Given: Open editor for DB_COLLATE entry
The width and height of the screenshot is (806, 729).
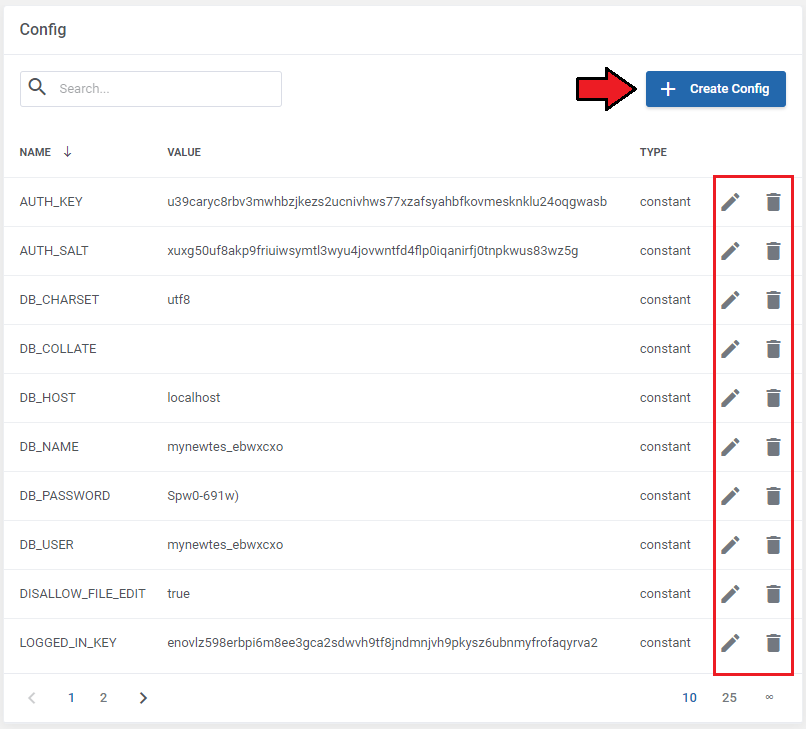Looking at the screenshot, I should (x=730, y=349).
